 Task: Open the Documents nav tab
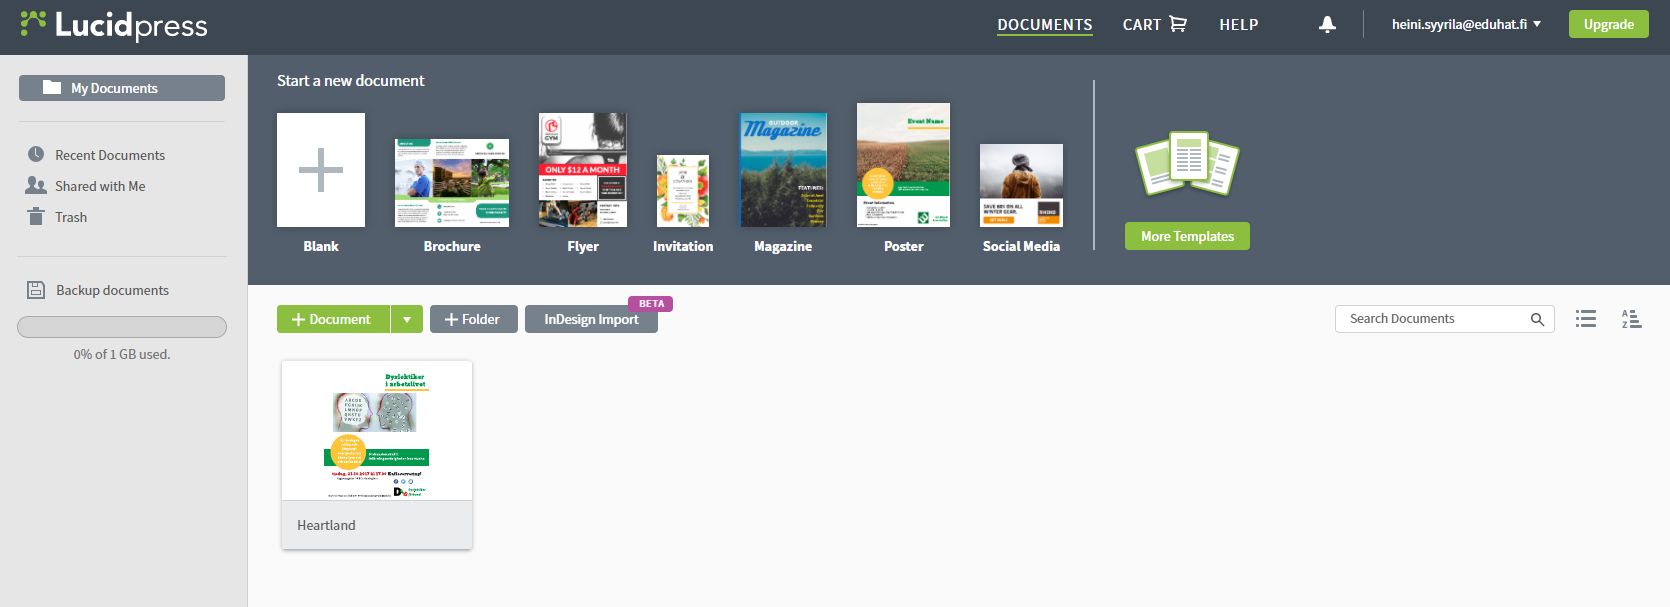pyautogui.click(x=1044, y=25)
